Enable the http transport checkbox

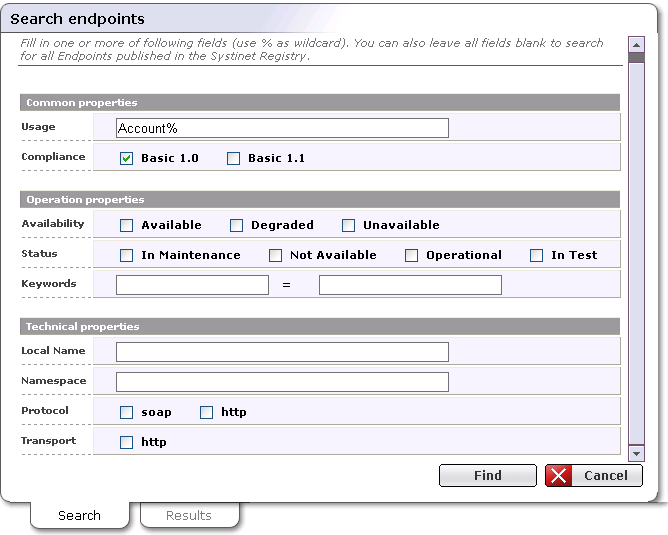point(127,442)
